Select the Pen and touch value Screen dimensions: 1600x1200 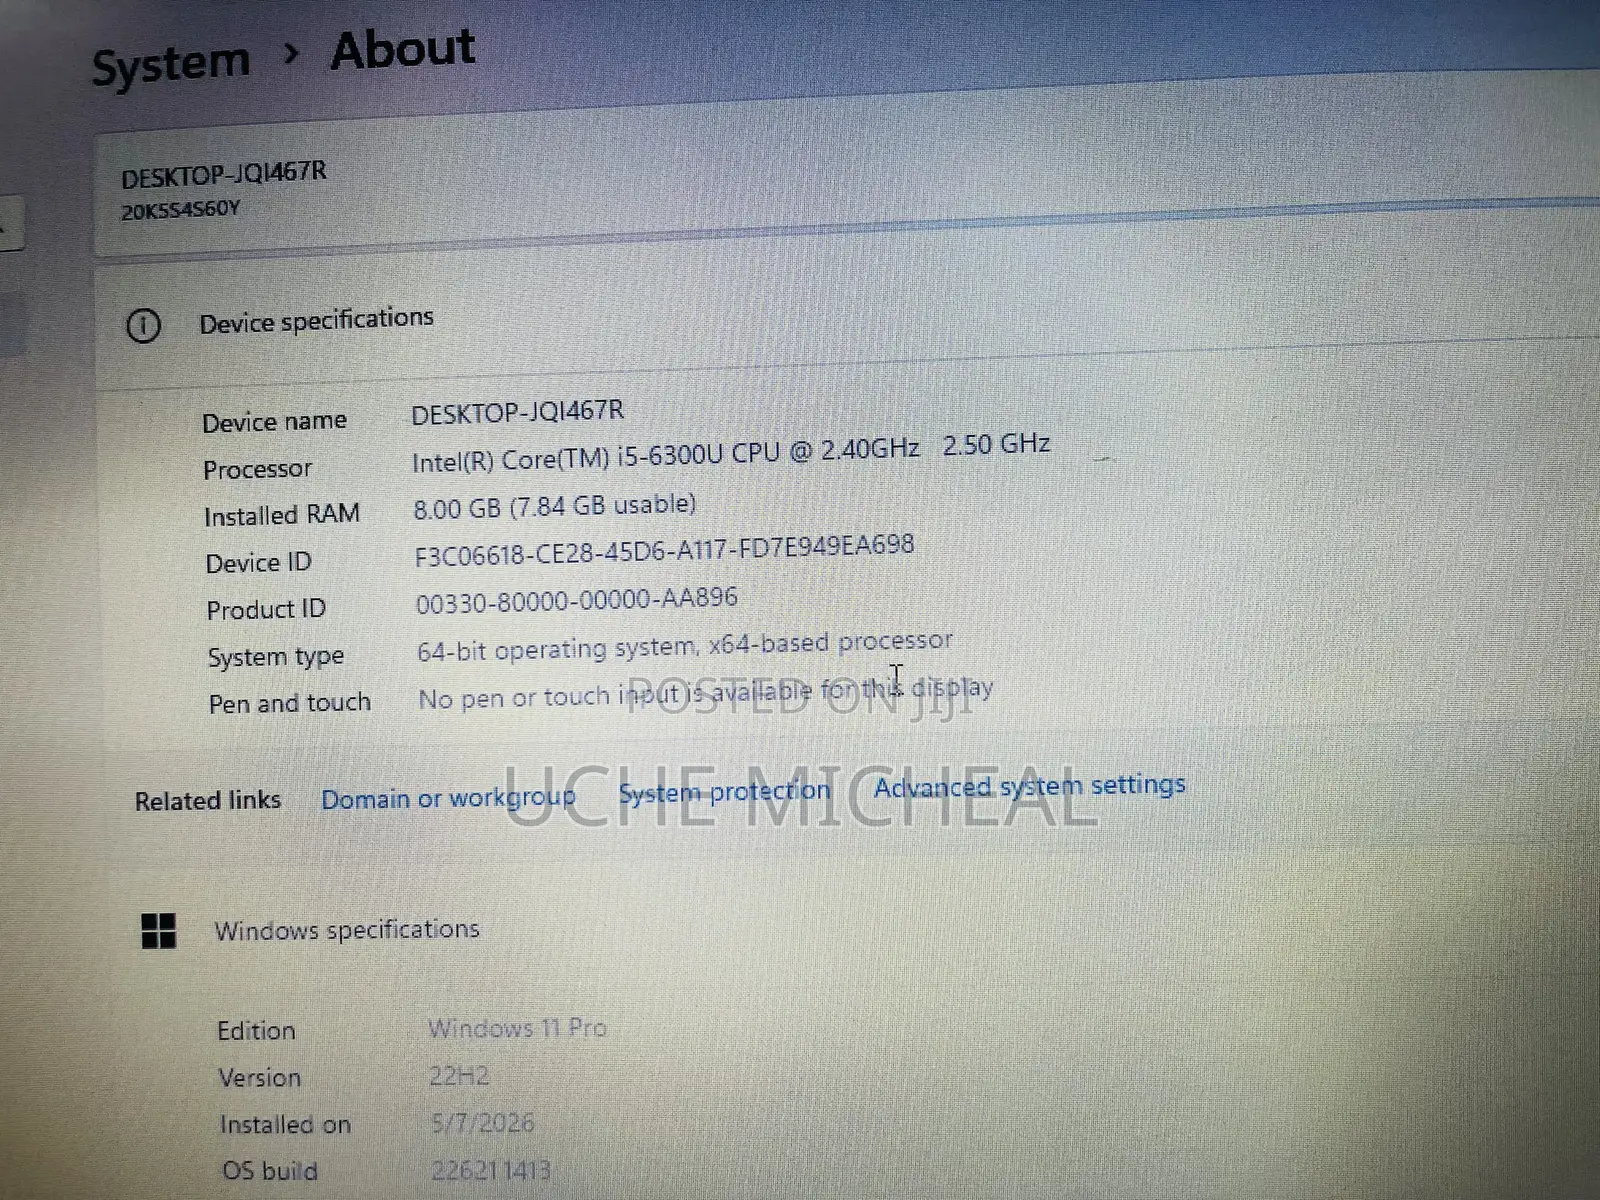(x=706, y=693)
